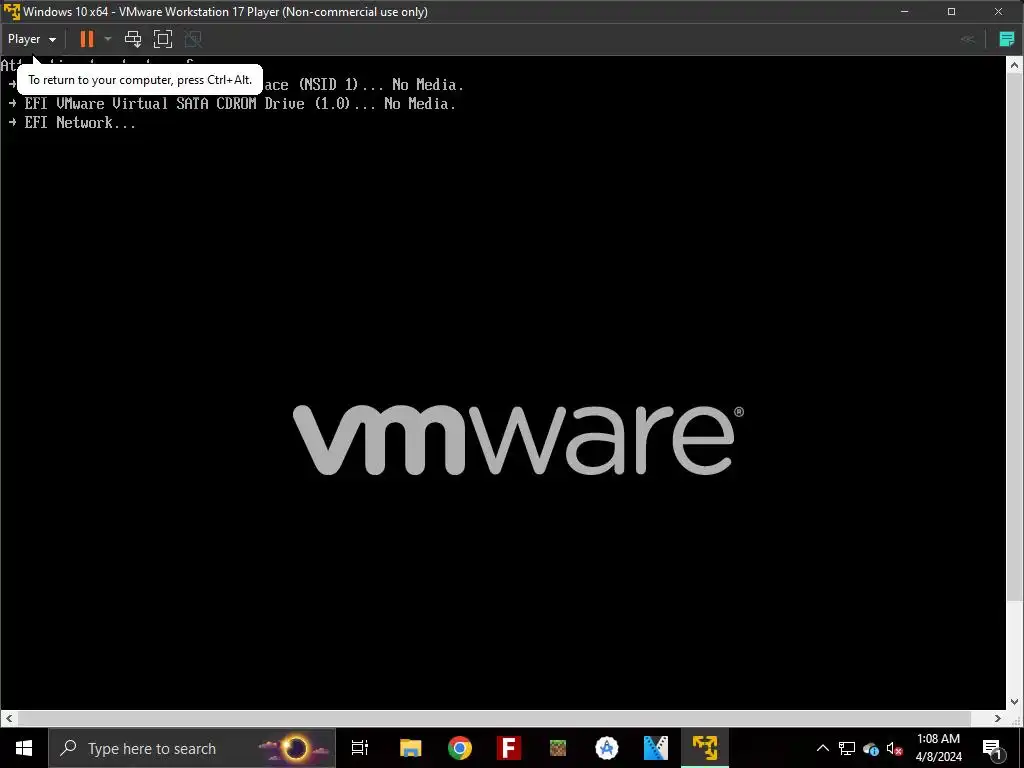Open the green message log icon
Image resolution: width=1024 pixels, height=768 pixels.
[x=1007, y=39]
